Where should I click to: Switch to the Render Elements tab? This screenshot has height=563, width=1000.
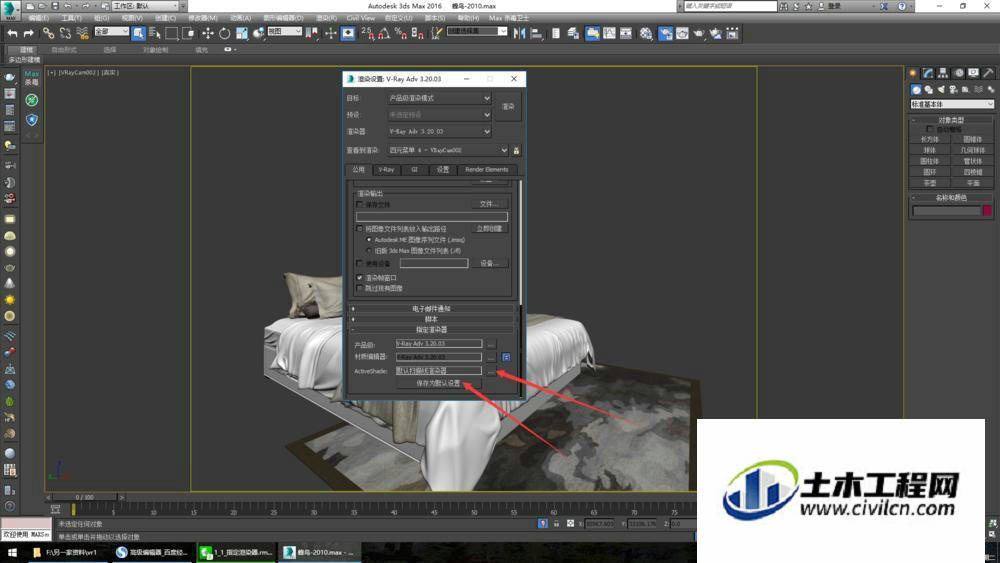coord(487,170)
